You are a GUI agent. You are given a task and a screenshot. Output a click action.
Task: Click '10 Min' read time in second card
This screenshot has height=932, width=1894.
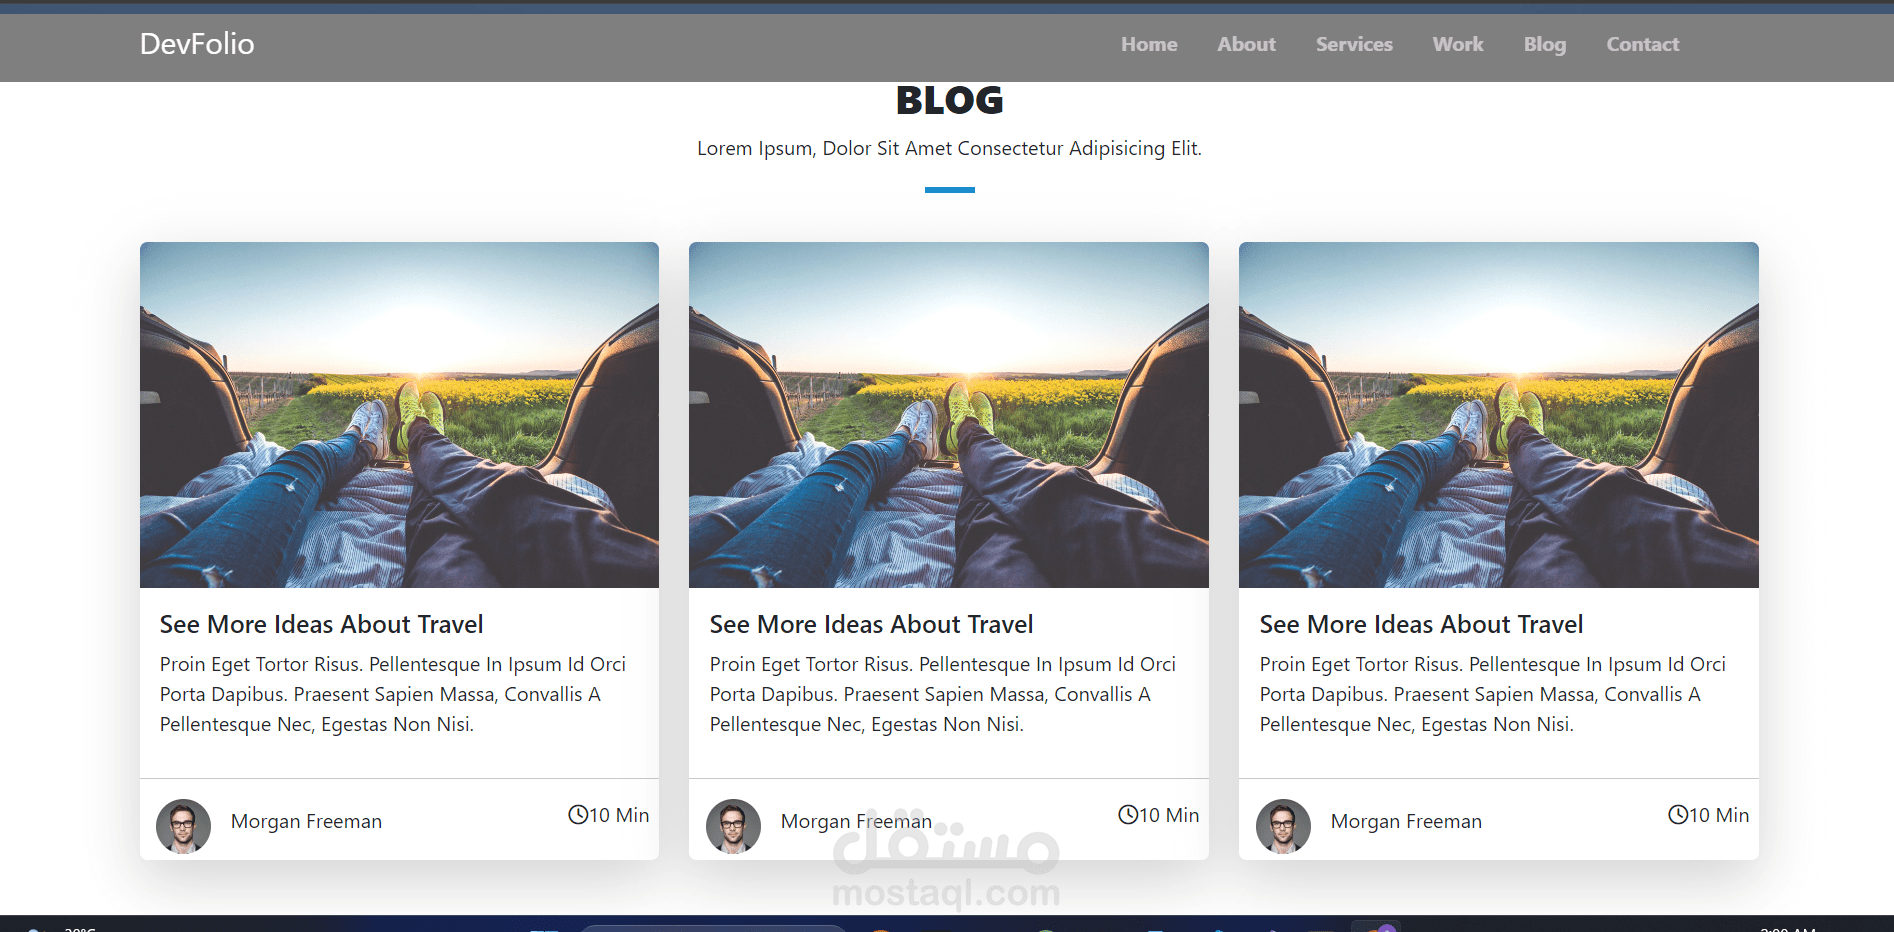1169,815
